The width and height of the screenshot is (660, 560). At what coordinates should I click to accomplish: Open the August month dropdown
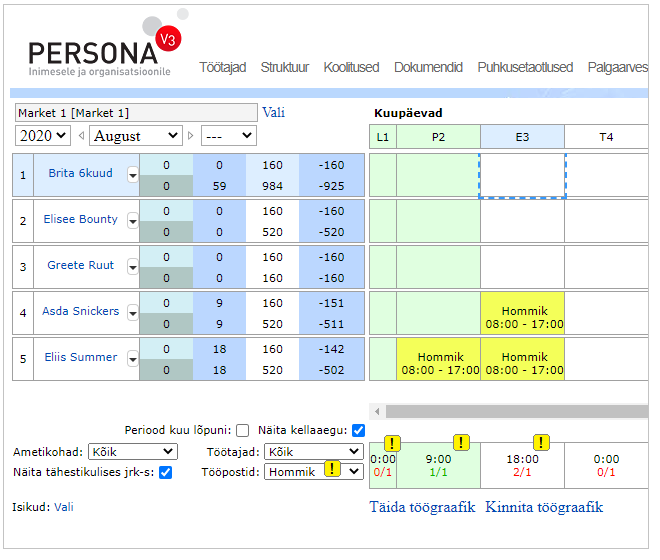[135, 136]
